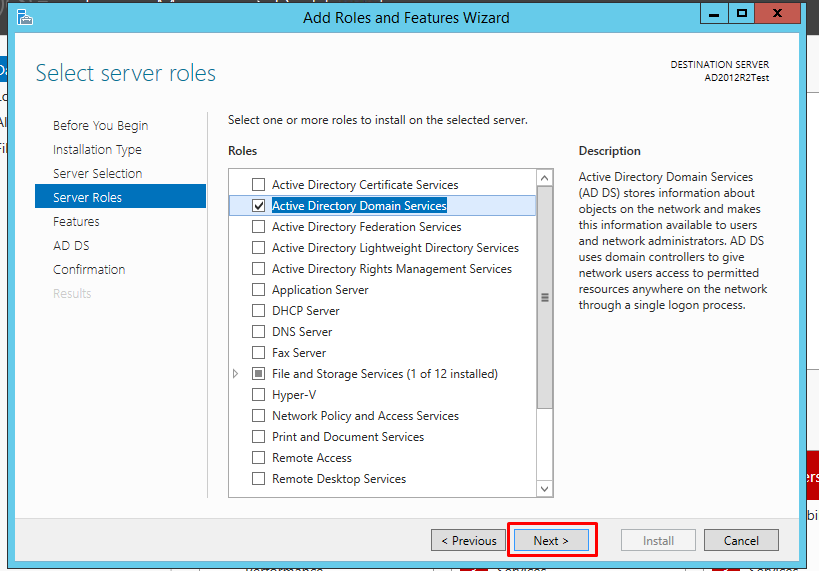Check the Application Server role
Image resolution: width=819 pixels, height=571 pixels.
click(x=258, y=289)
